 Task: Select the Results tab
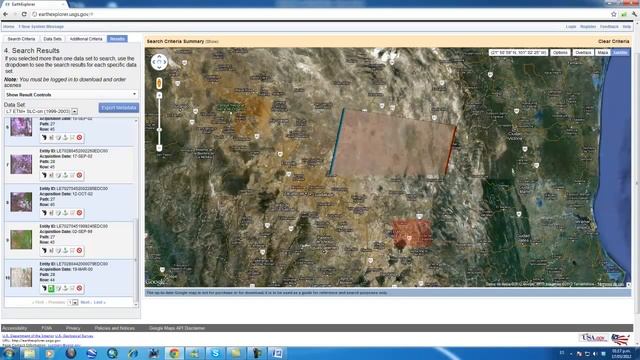click(117, 39)
